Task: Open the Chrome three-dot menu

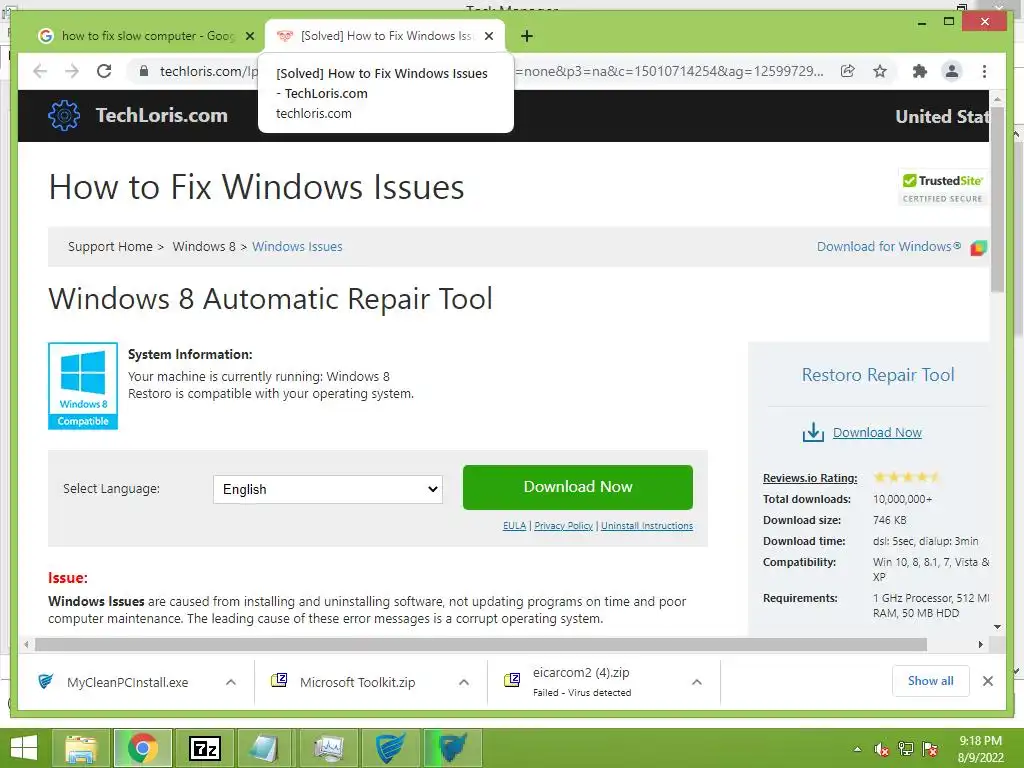Action: pyautogui.click(x=984, y=71)
